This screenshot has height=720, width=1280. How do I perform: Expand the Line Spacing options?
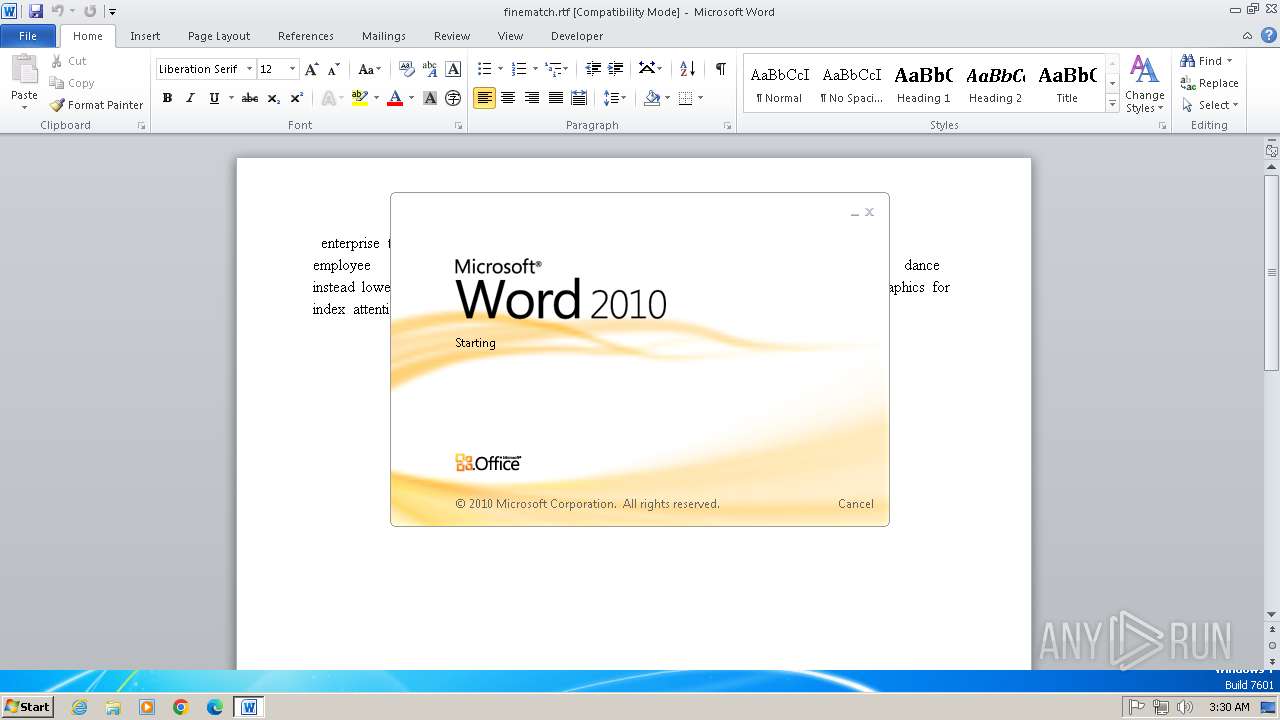coord(615,98)
